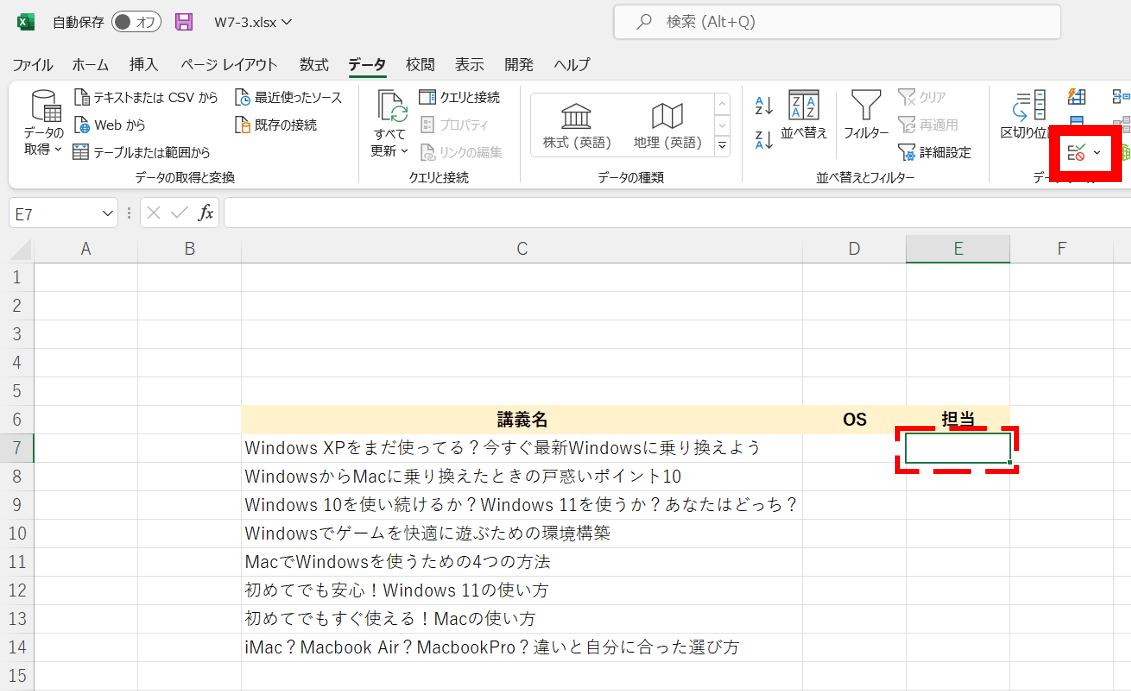Switch to the 開発 tab
This screenshot has height=691, width=1131.
pyautogui.click(x=519, y=65)
